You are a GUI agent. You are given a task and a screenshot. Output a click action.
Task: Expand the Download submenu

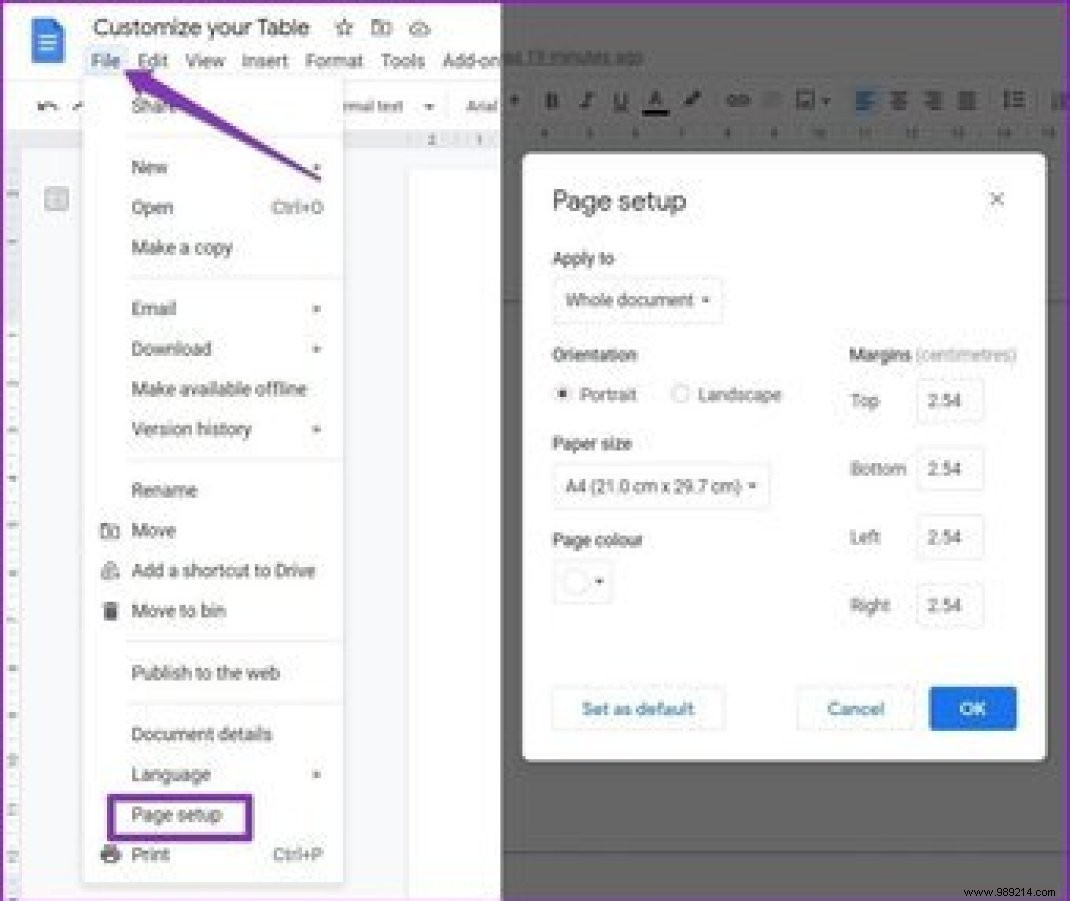pyautogui.click(x=171, y=348)
